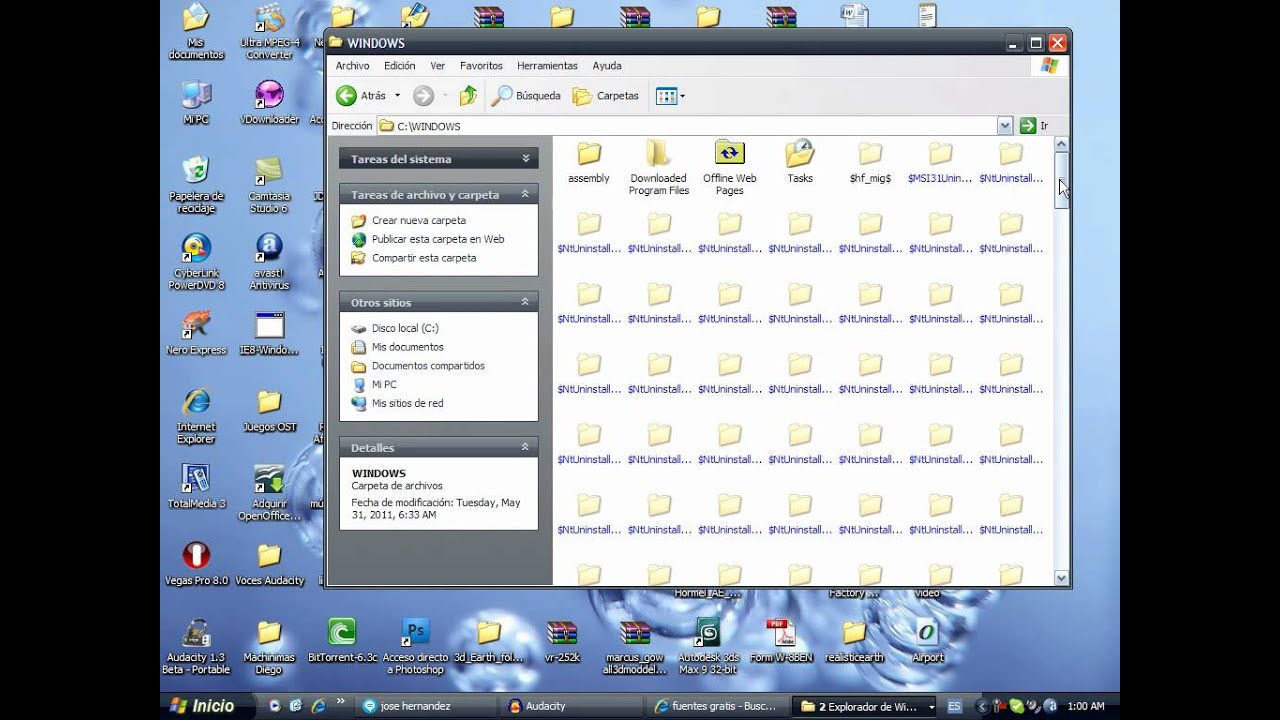Open Documentos compartidos link
The image size is (1280, 720).
428,366
